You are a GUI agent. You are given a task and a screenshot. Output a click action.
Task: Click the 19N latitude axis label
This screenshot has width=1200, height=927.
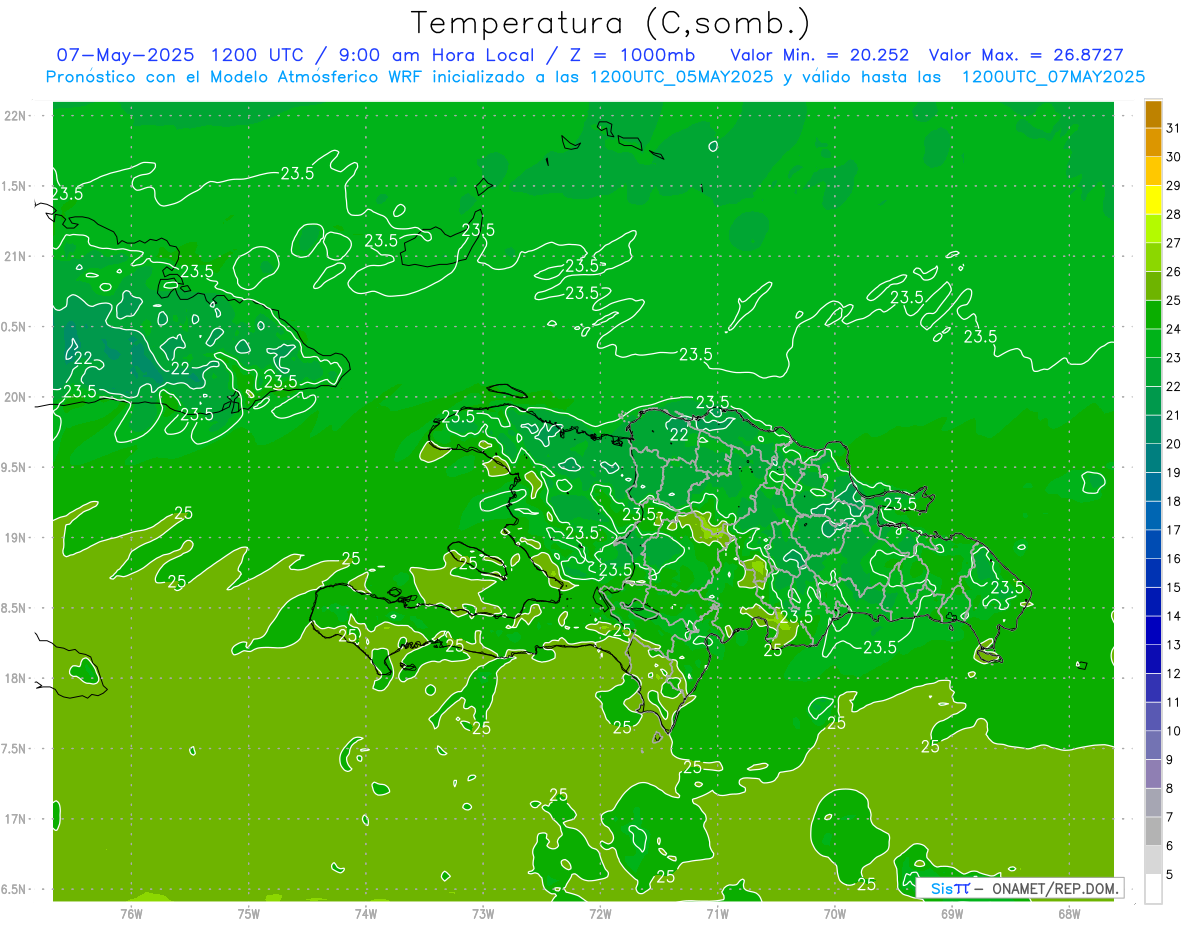click(x=16, y=538)
